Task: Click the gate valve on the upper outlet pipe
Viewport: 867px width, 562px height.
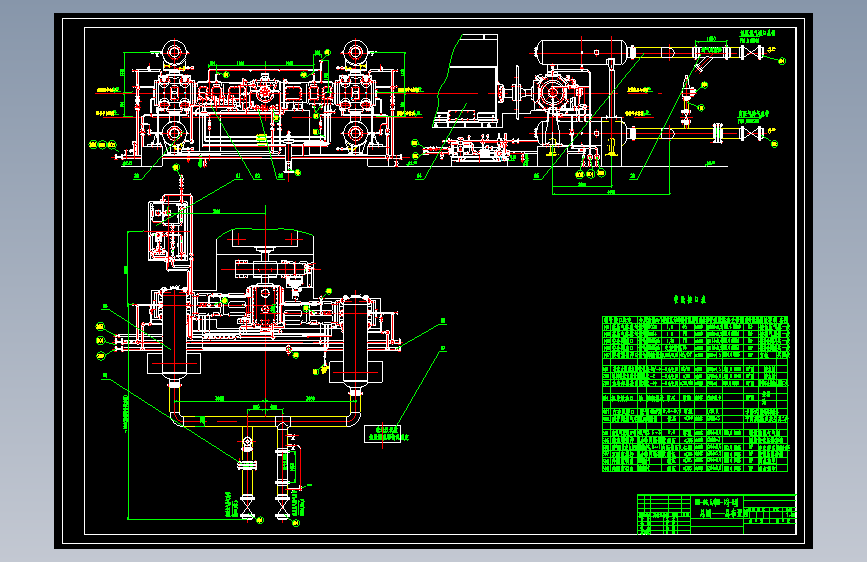Action: tap(752, 53)
